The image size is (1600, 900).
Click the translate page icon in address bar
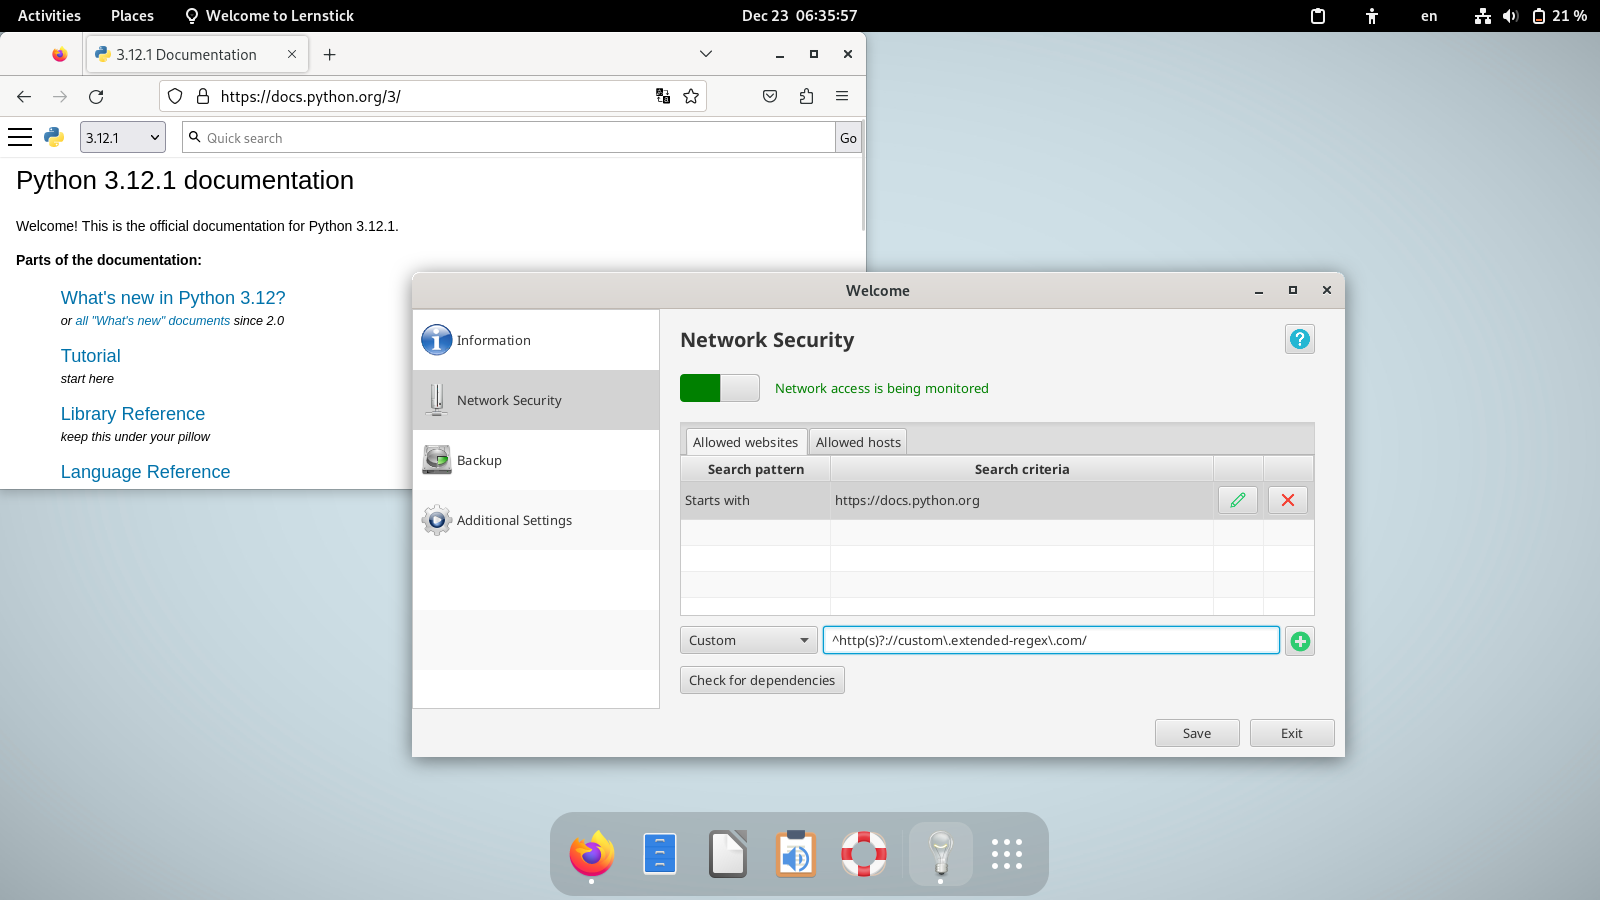663,96
